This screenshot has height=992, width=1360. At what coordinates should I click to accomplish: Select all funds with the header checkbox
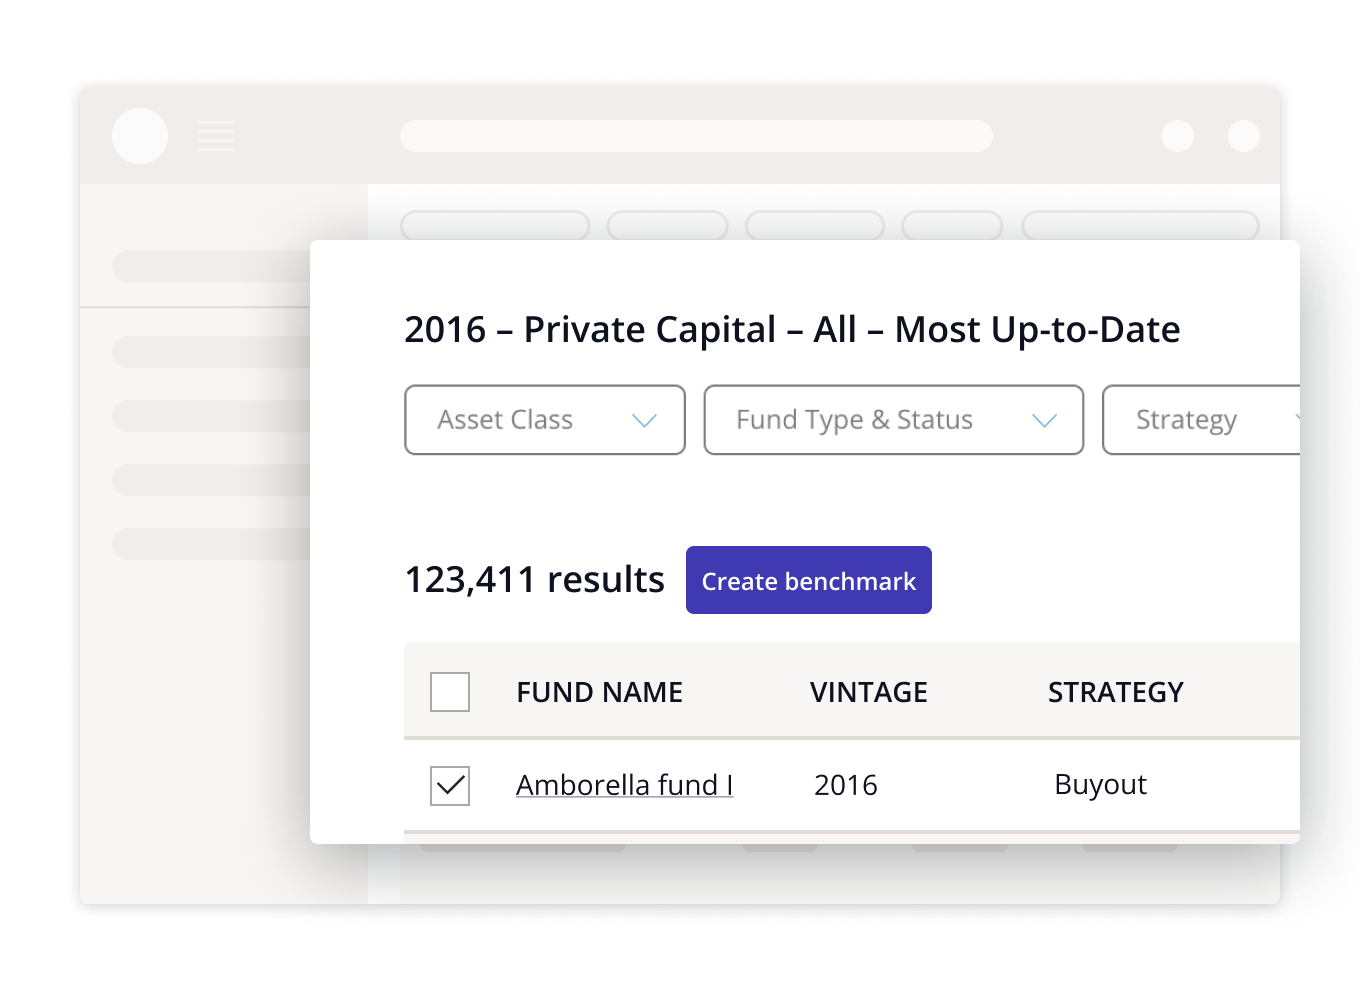click(449, 691)
